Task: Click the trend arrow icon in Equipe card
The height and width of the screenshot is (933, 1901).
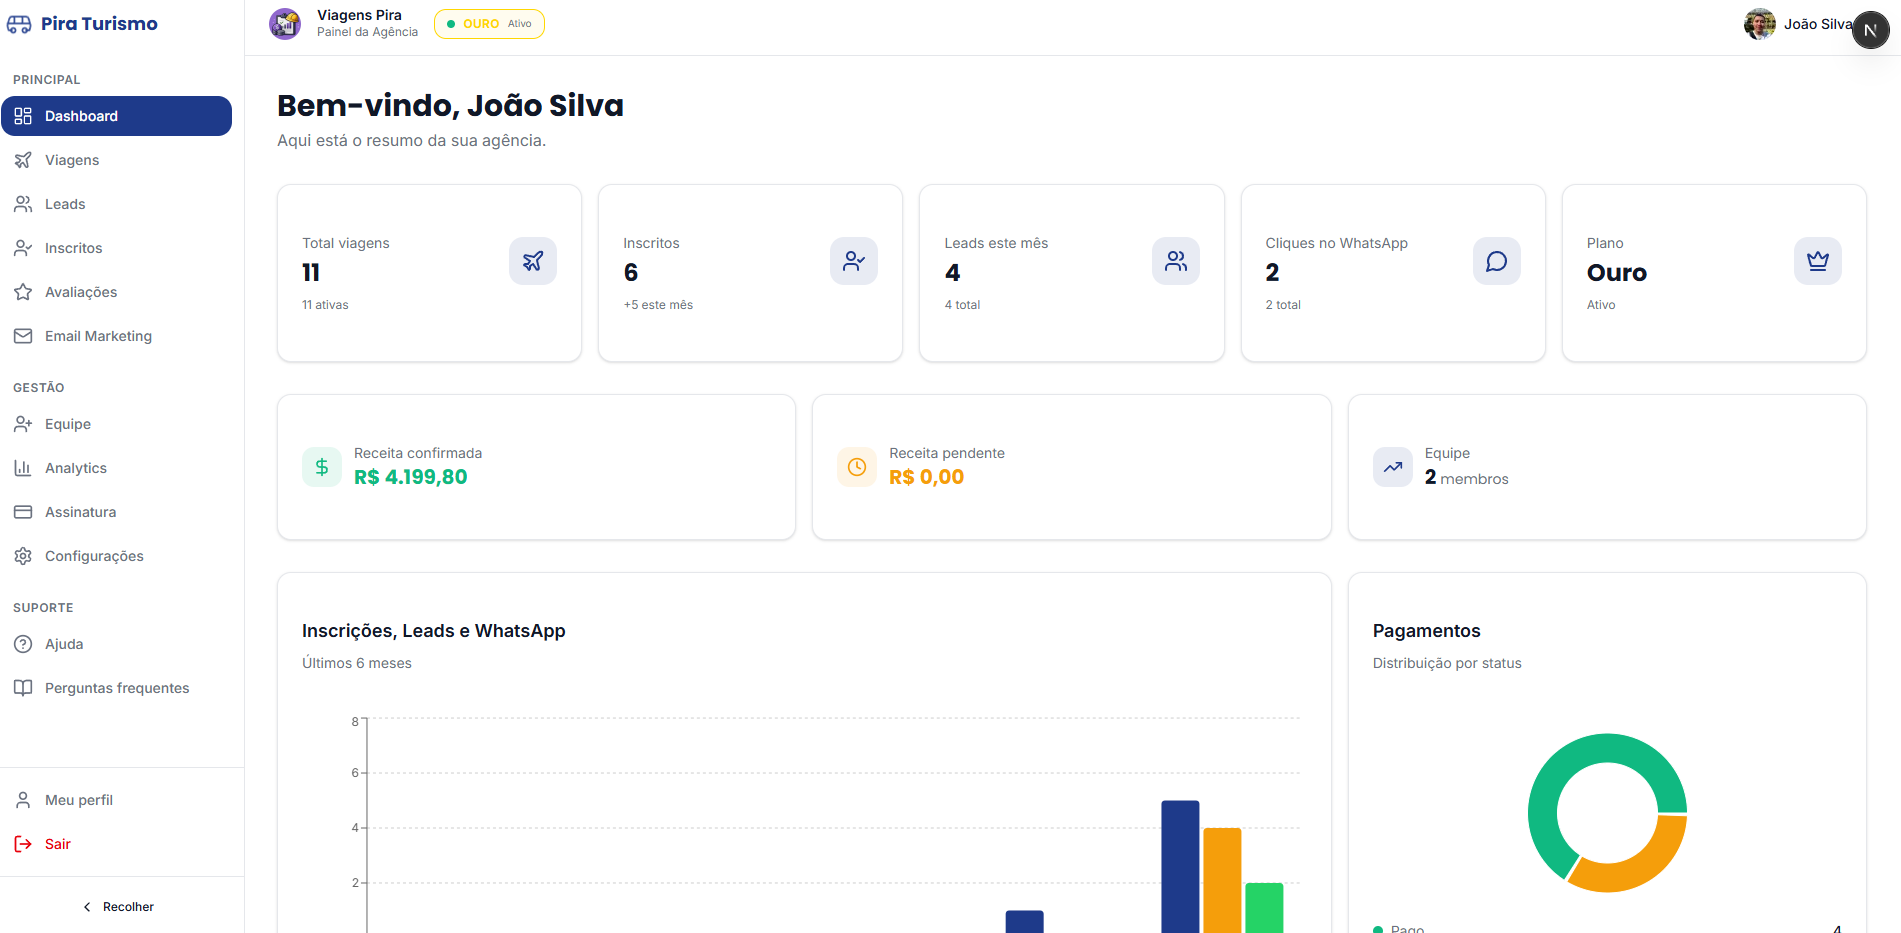Action: point(1392,467)
